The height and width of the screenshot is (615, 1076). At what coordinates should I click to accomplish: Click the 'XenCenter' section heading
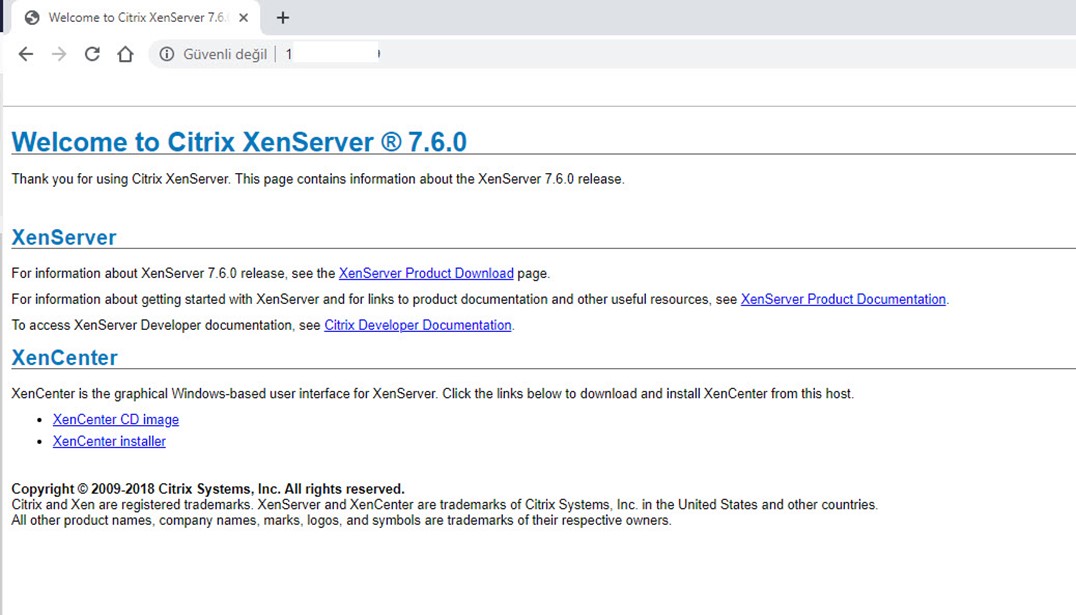(65, 358)
